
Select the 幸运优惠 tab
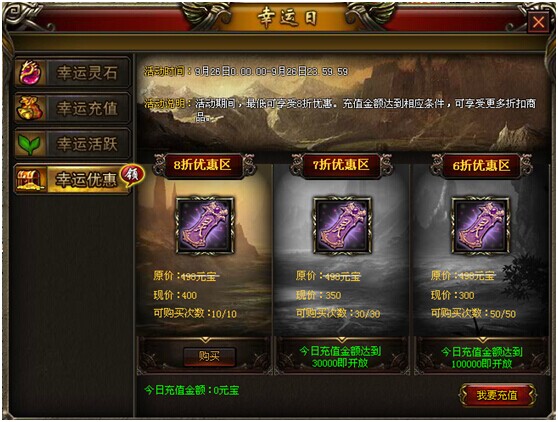click(x=73, y=179)
